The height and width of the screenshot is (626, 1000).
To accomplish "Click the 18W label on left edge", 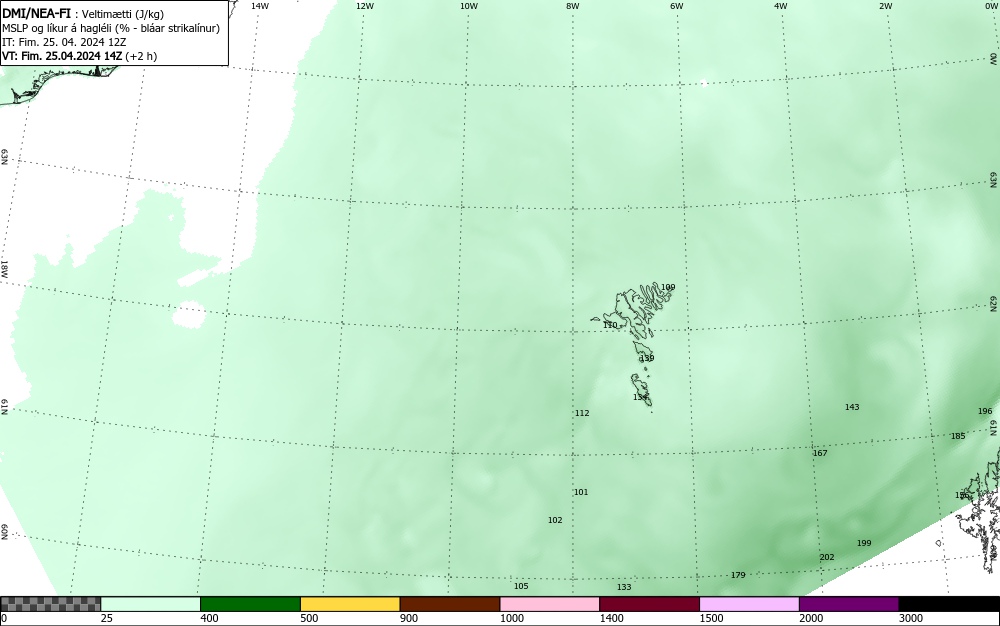I will [x=4, y=268].
